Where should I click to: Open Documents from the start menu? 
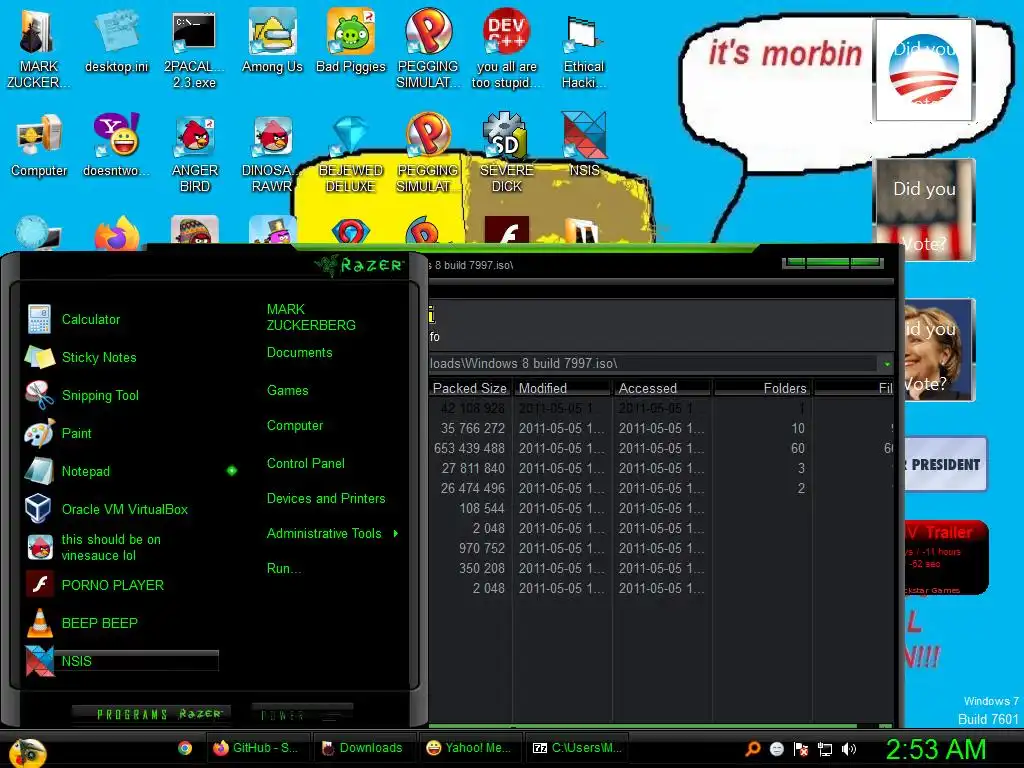pyautogui.click(x=299, y=353)
